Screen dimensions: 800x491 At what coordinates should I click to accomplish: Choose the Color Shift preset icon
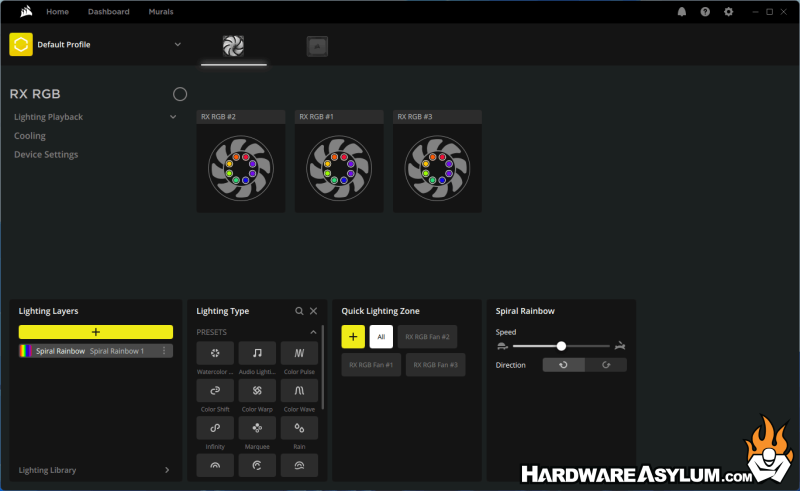(215, 390)
